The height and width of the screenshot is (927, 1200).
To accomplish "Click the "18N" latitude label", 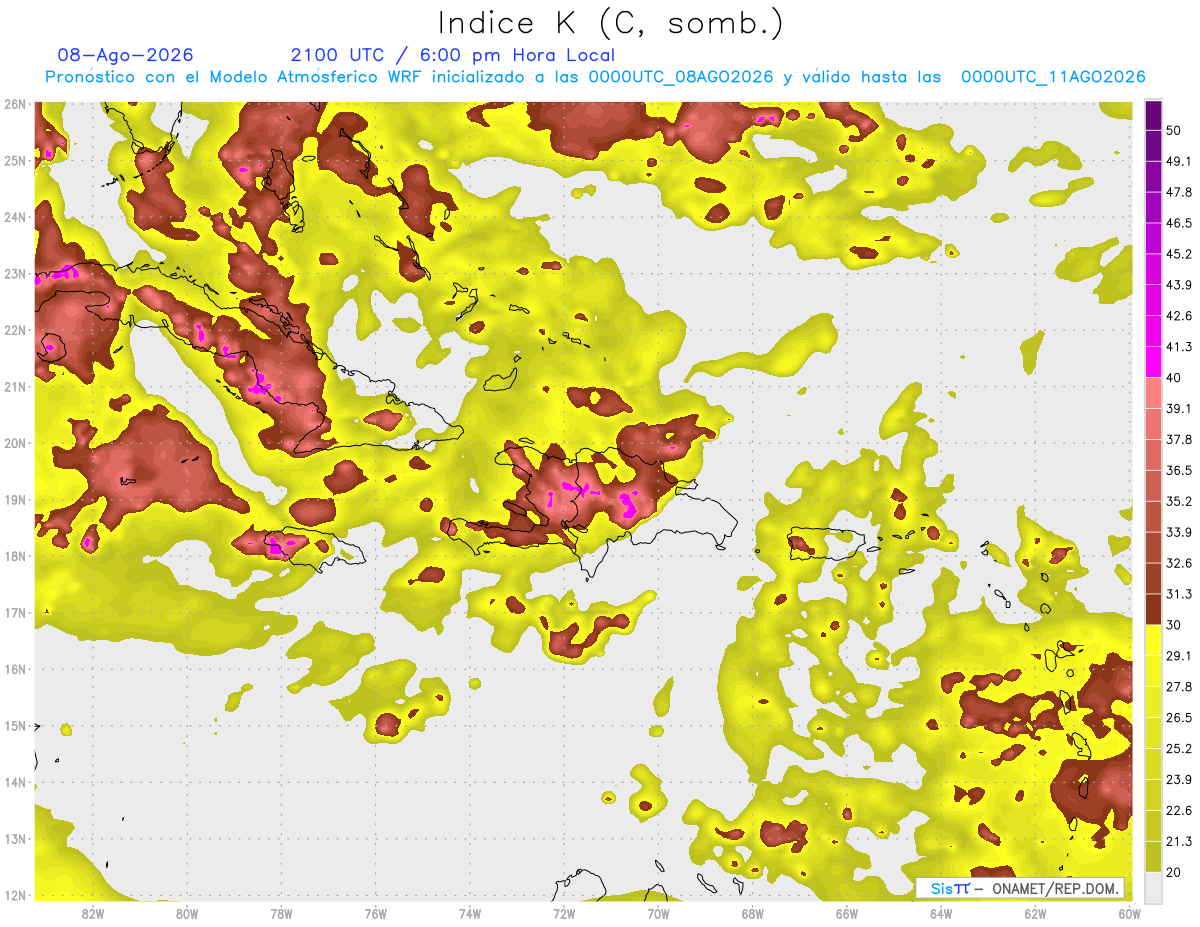I will pos(14,556).
